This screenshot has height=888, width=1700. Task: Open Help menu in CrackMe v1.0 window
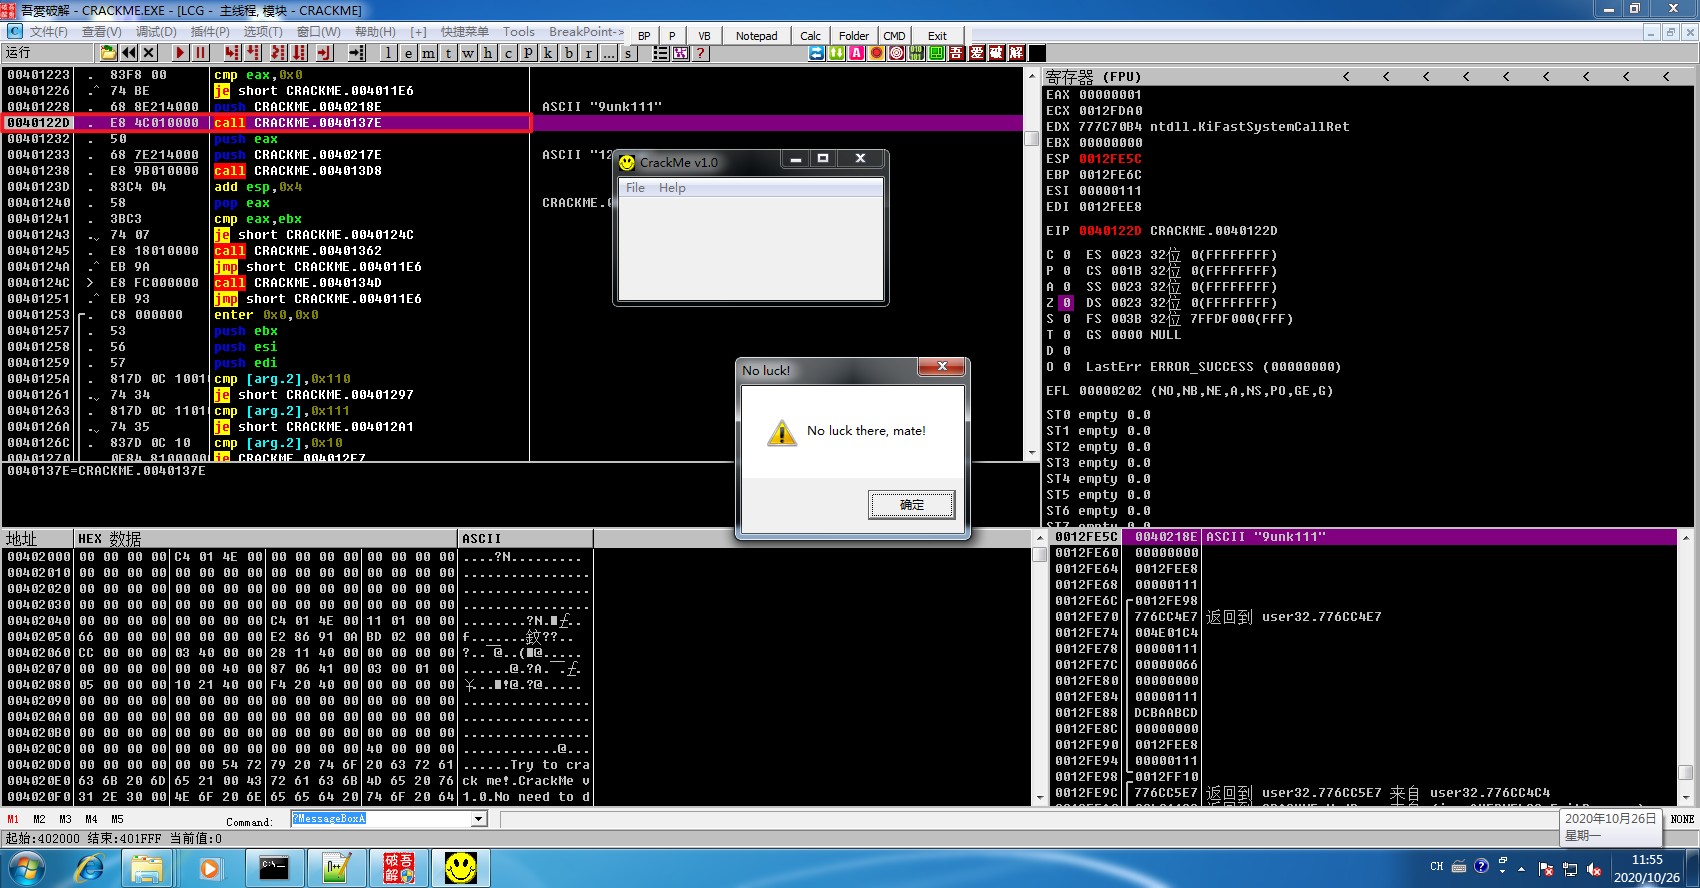(x=672, y=188)
